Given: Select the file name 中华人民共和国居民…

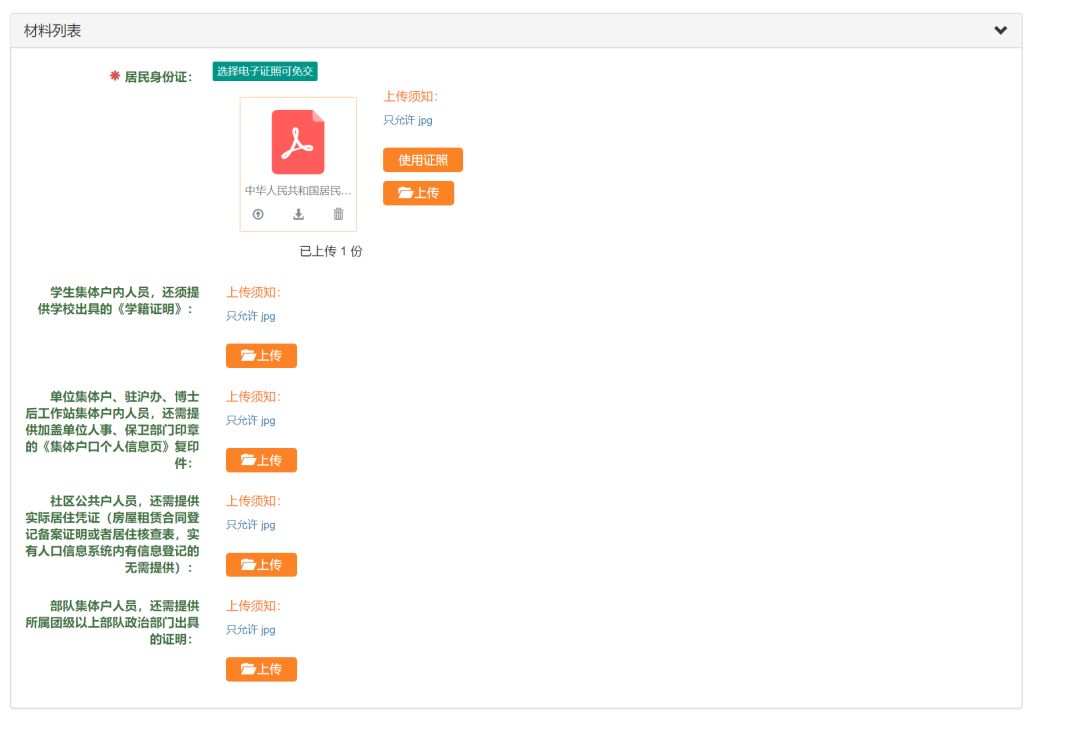Looking at the screenshot, I should [x=298, y=190].
